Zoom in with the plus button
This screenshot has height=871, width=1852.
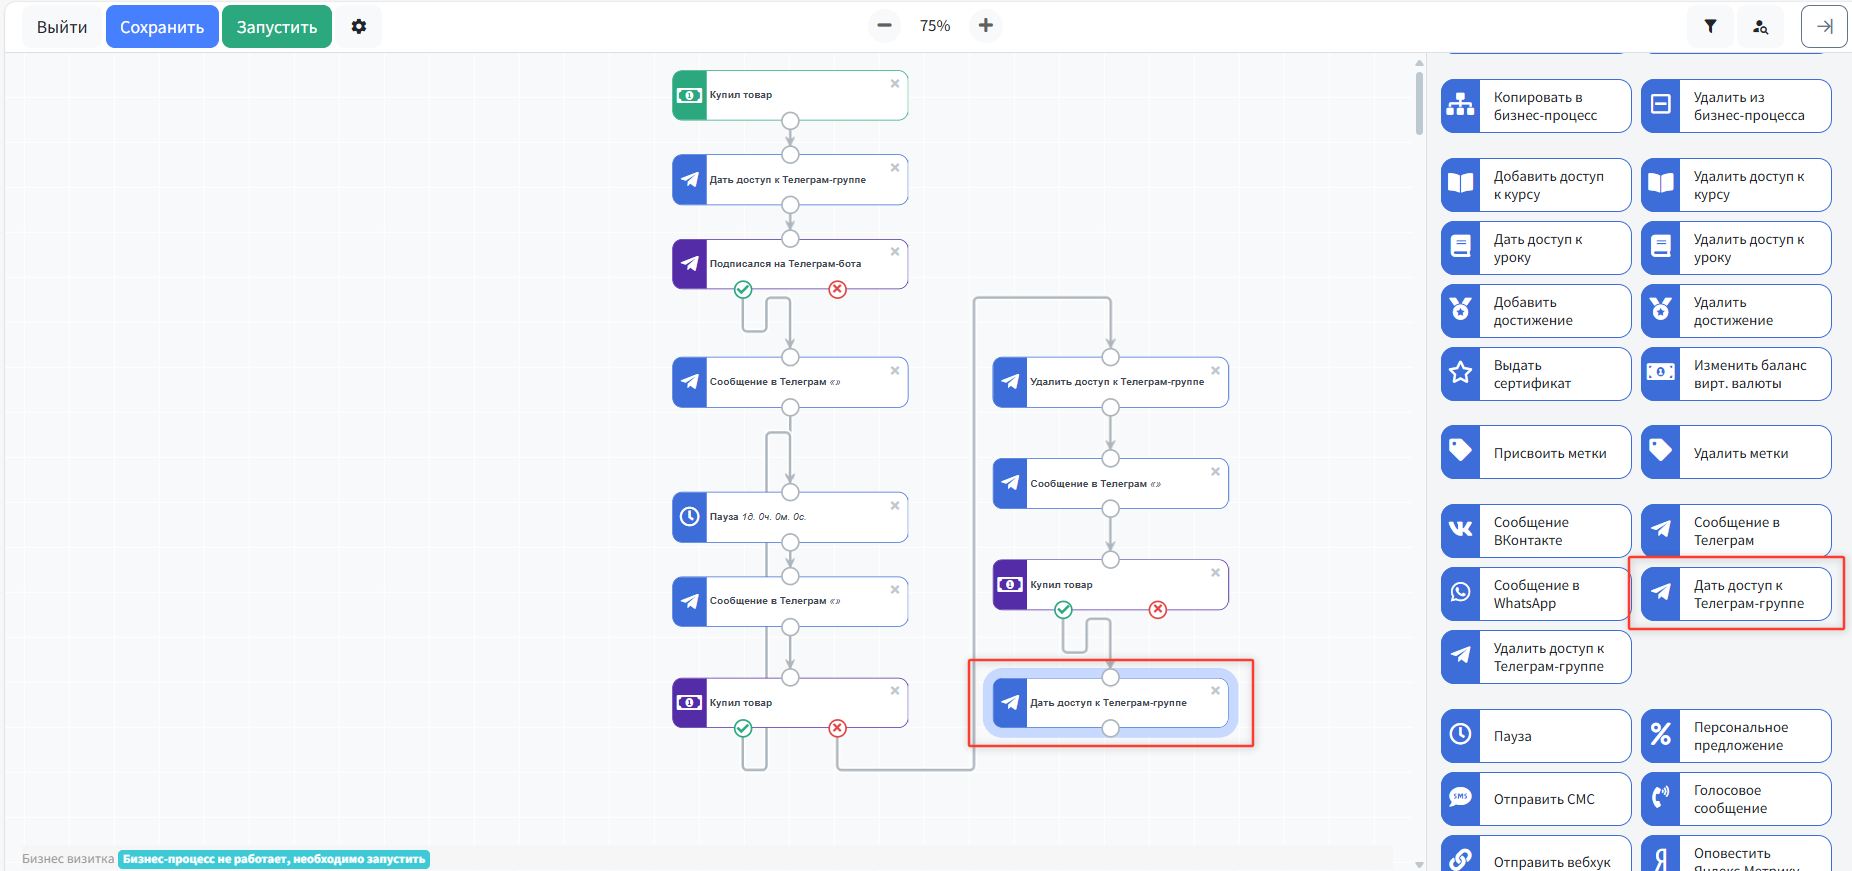[x=986, y=26]
